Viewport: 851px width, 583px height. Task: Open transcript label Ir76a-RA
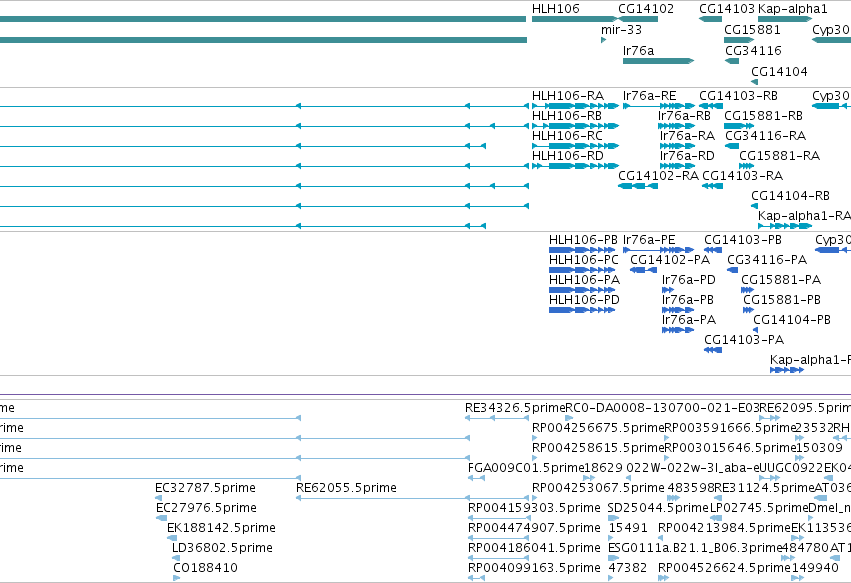688,136
